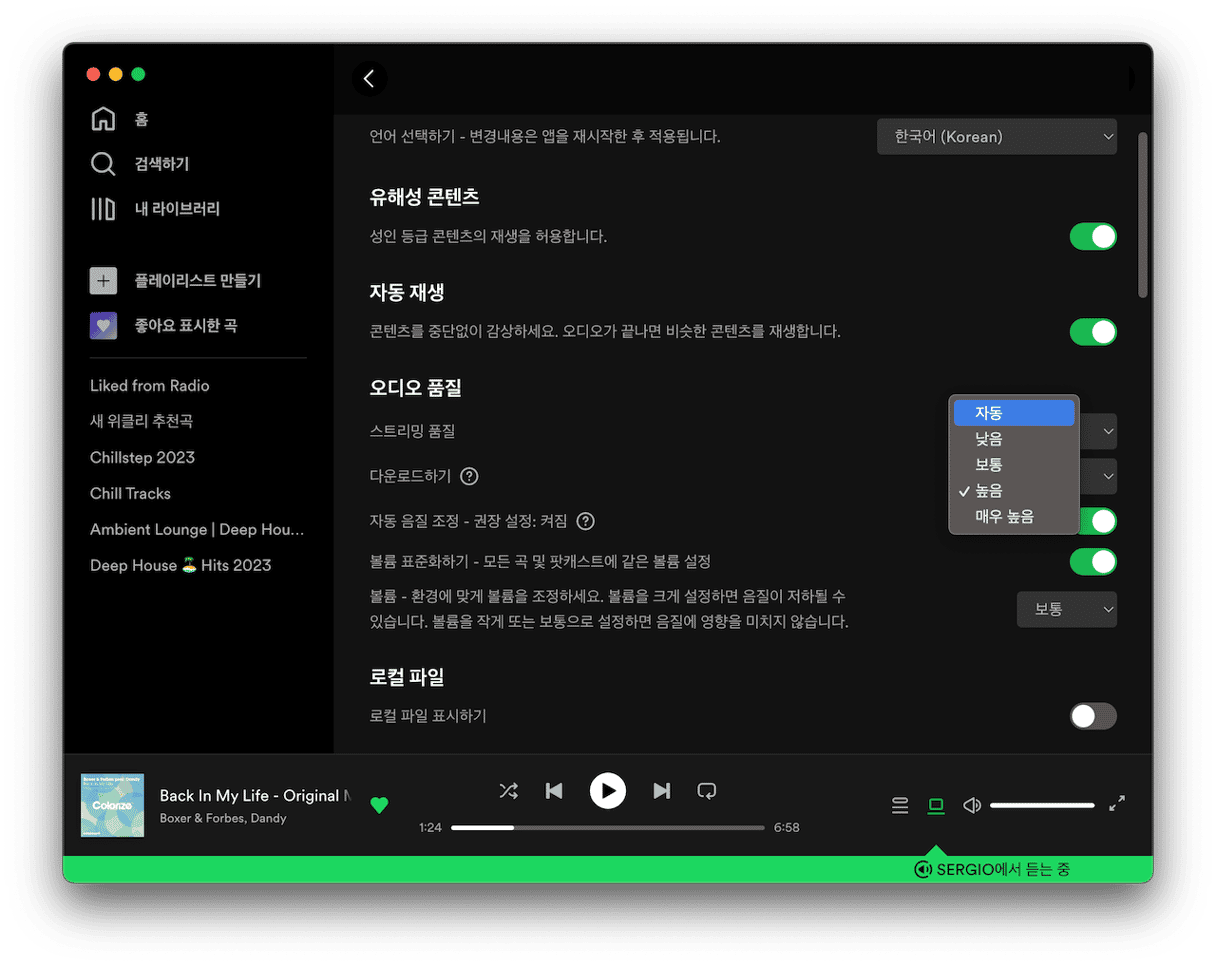Toggle shuffle playback icon

tap(508, 791)
